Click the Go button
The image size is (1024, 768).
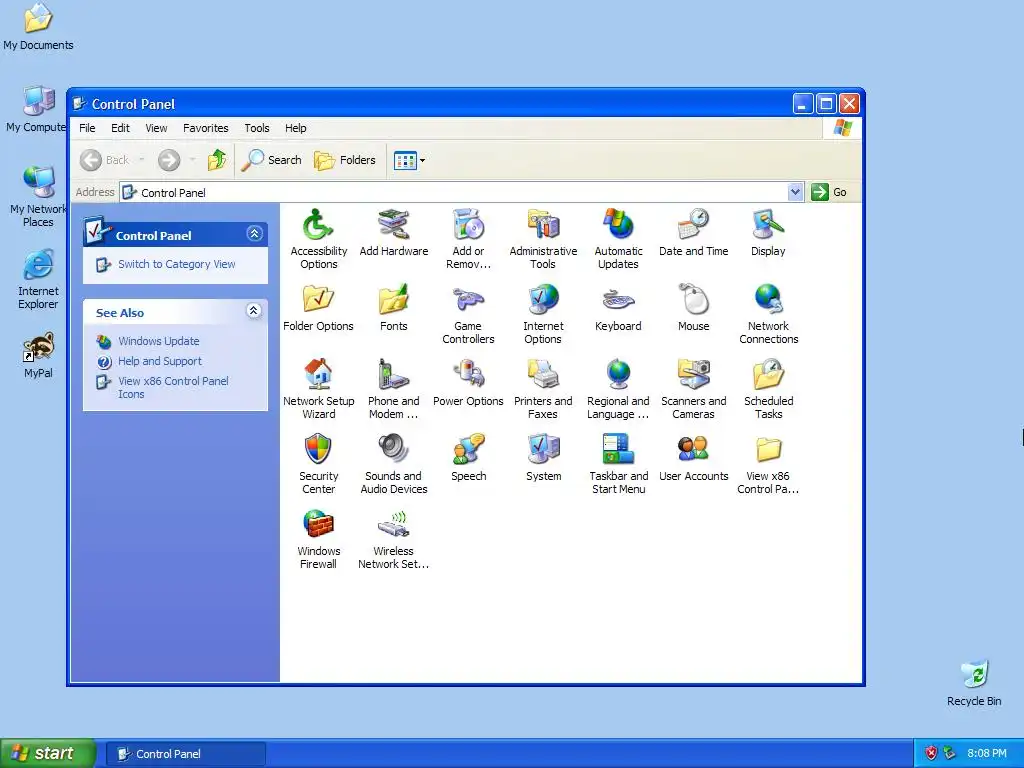click(829, 192)
